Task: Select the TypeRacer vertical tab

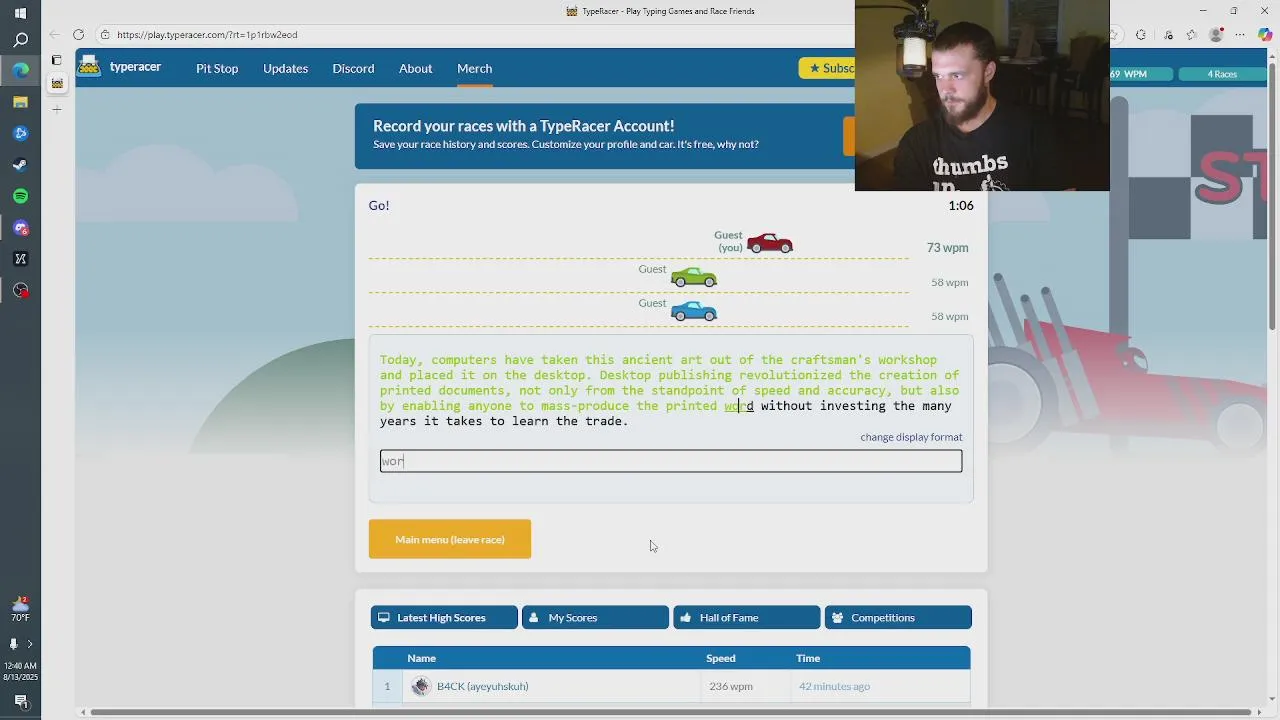Action: tap(57, 83)
